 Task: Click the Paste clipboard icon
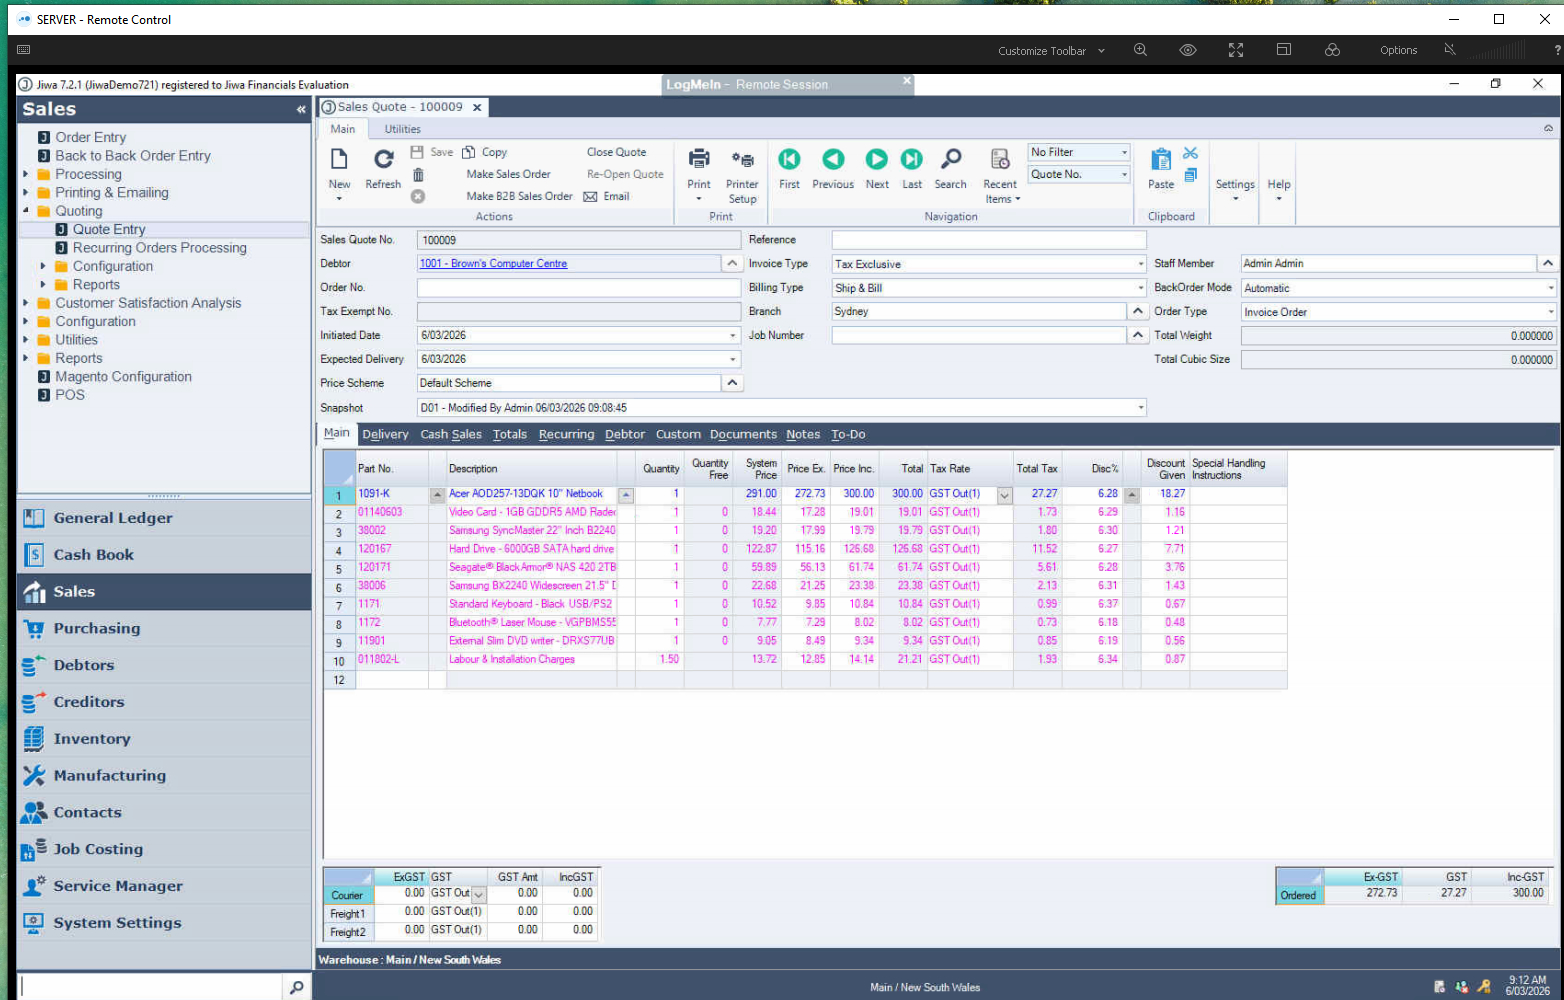coord(1160,160)
